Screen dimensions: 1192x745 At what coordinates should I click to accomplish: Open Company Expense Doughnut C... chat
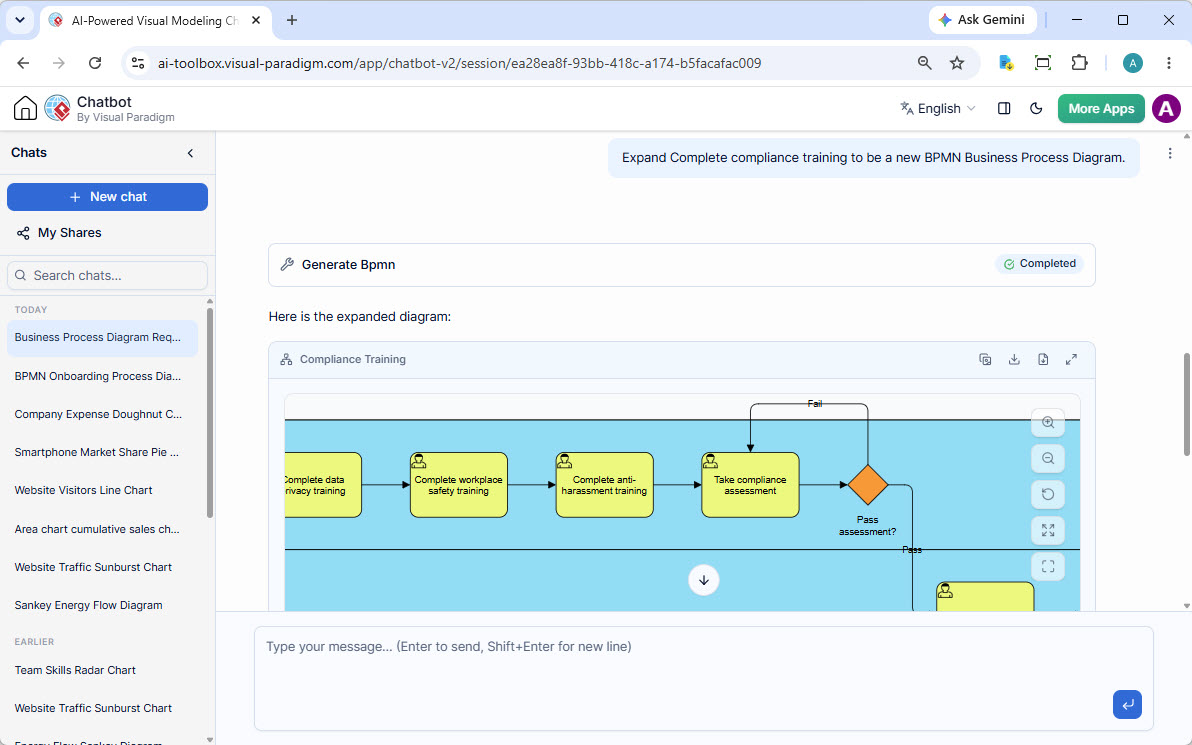(102, 414)
